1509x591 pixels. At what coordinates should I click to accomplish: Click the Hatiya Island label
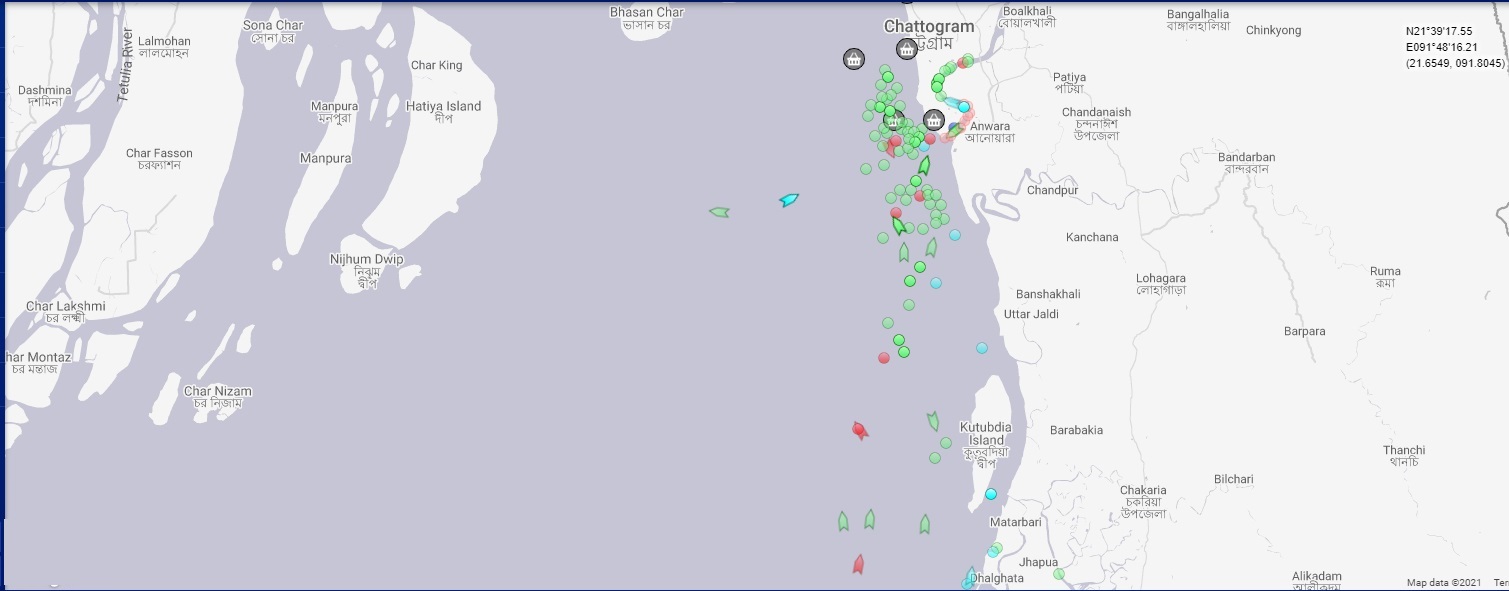tap(443, 106)
